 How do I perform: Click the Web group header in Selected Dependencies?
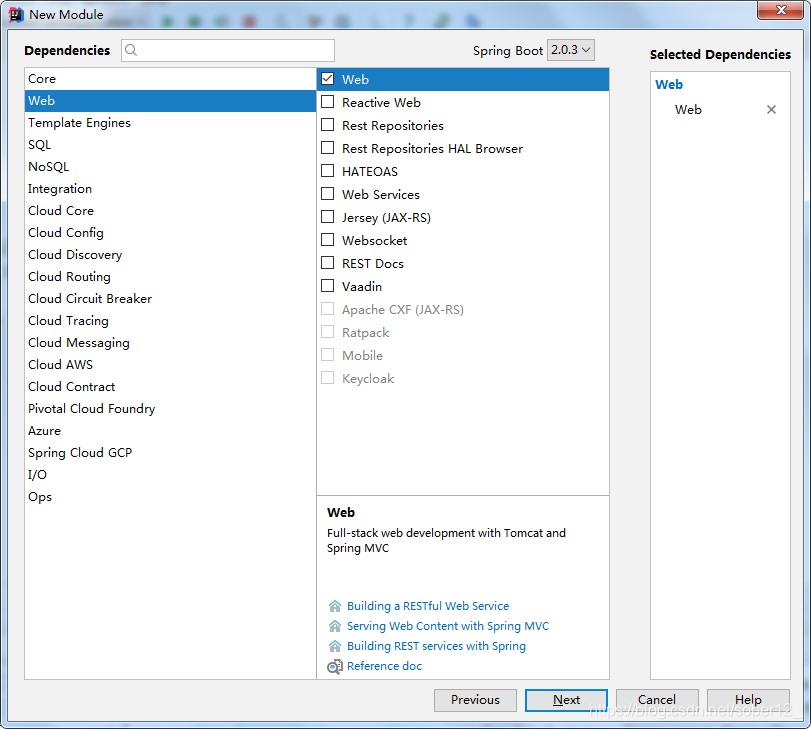(669, 84)
